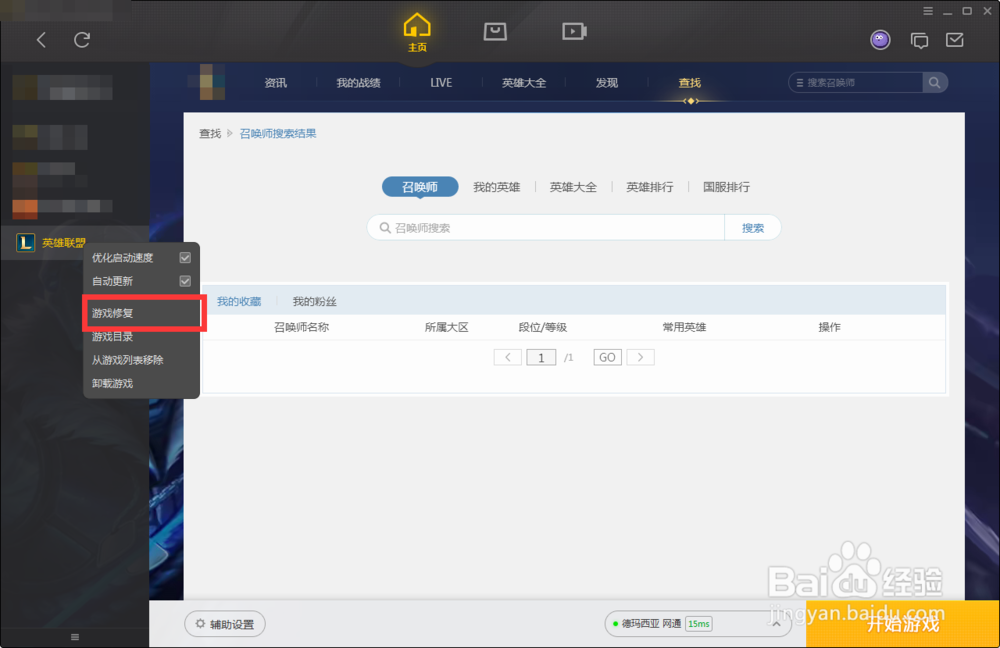
Task: Open the live streaming icon at top
Action: (x=574, y=31)
